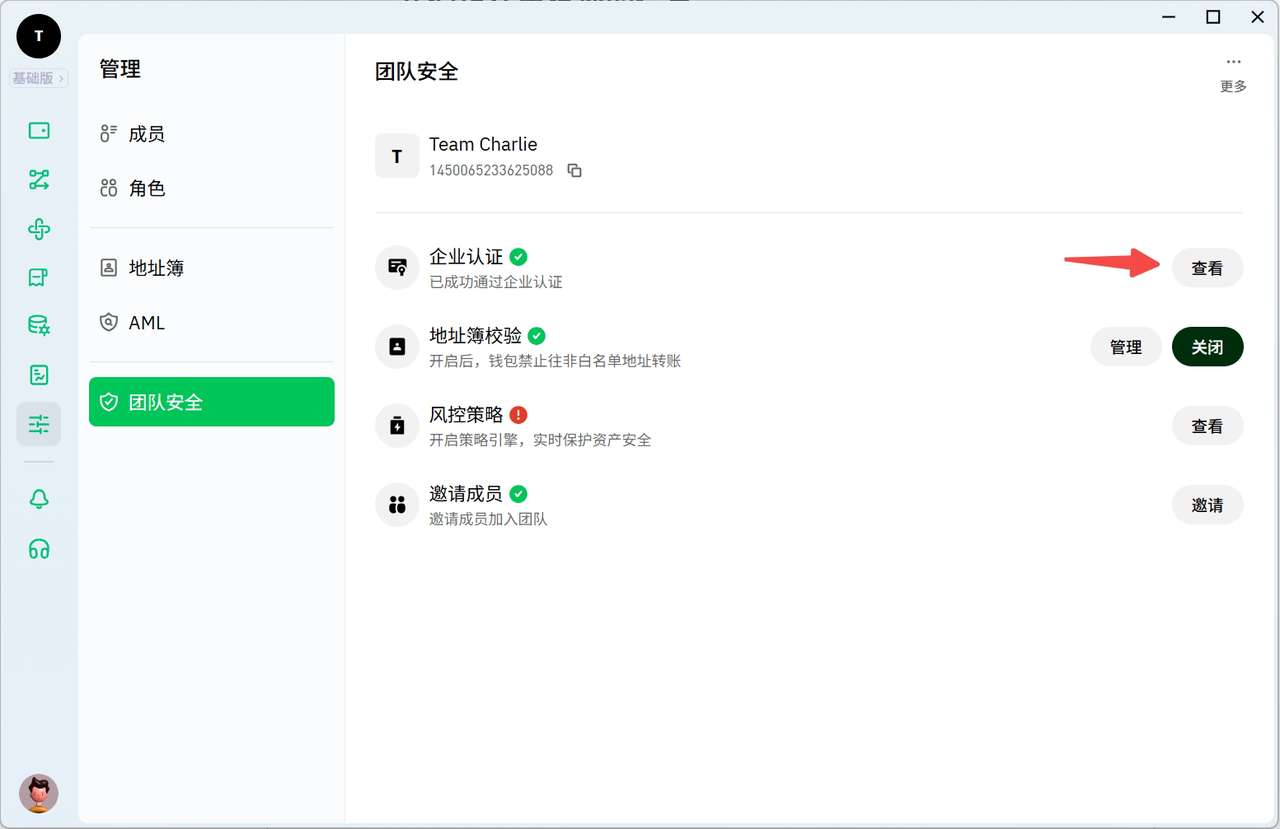View the 企业认证 enterprise certification details
Screen dimensions: 1280x829
[1207, 268]
